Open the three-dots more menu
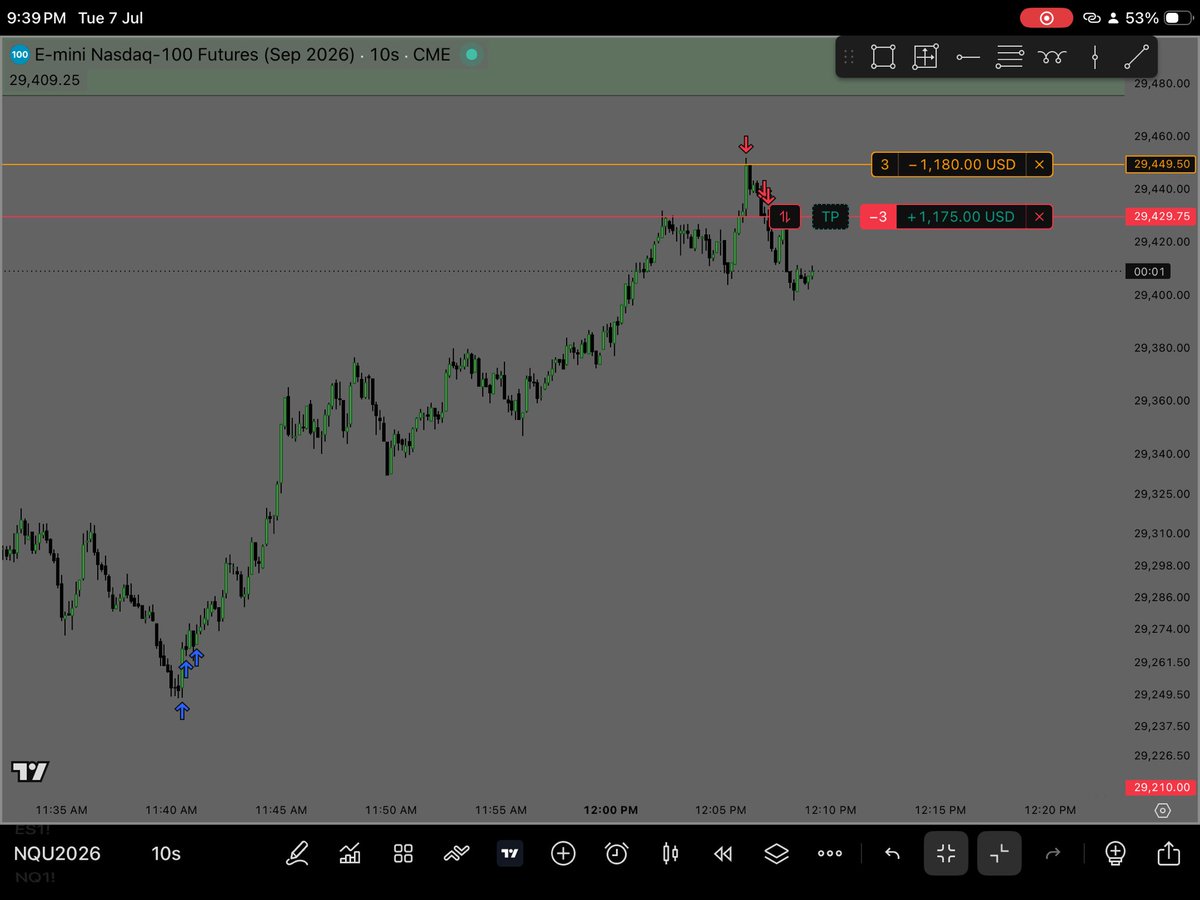This screenshot has height=900, width=1200. [x=830, y=853]
